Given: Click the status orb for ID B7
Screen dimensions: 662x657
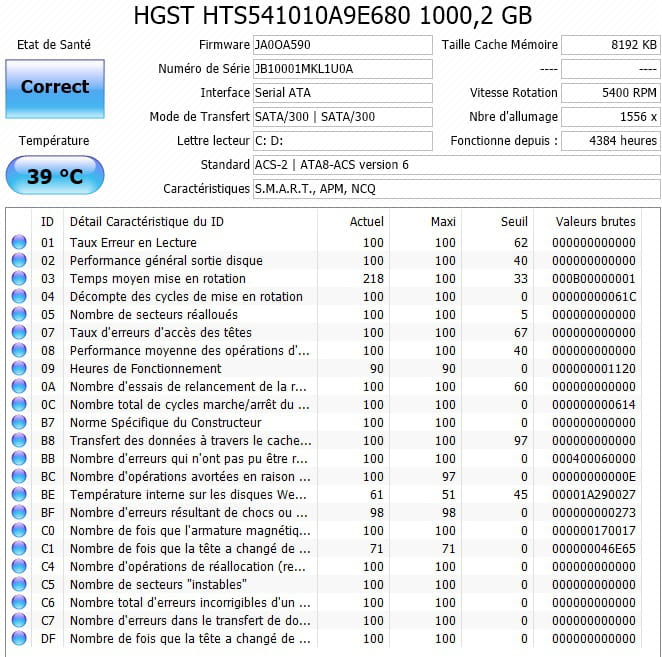Looking at the screenshot, I should pos(19,422).
